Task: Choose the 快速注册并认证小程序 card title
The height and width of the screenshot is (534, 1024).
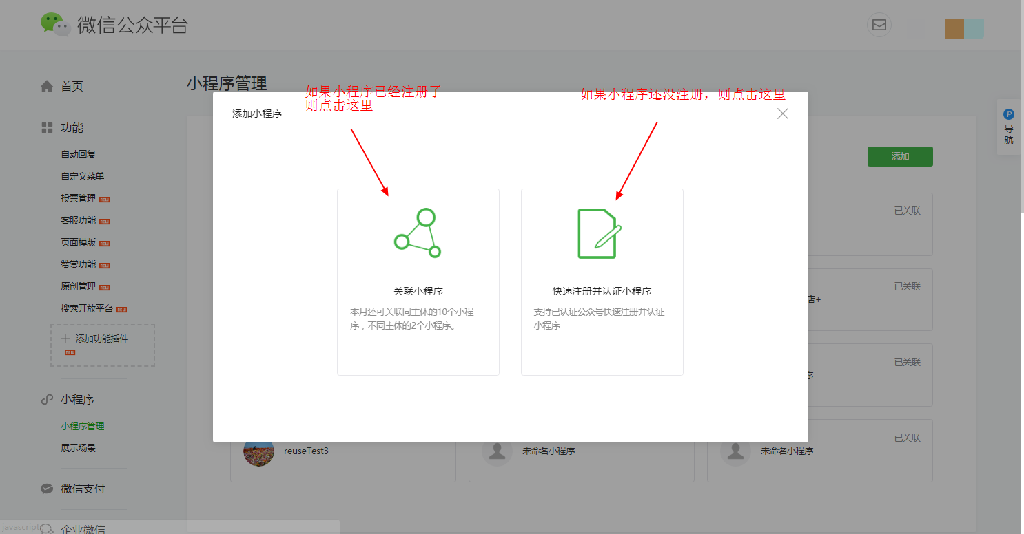Action: click(602, 291)
